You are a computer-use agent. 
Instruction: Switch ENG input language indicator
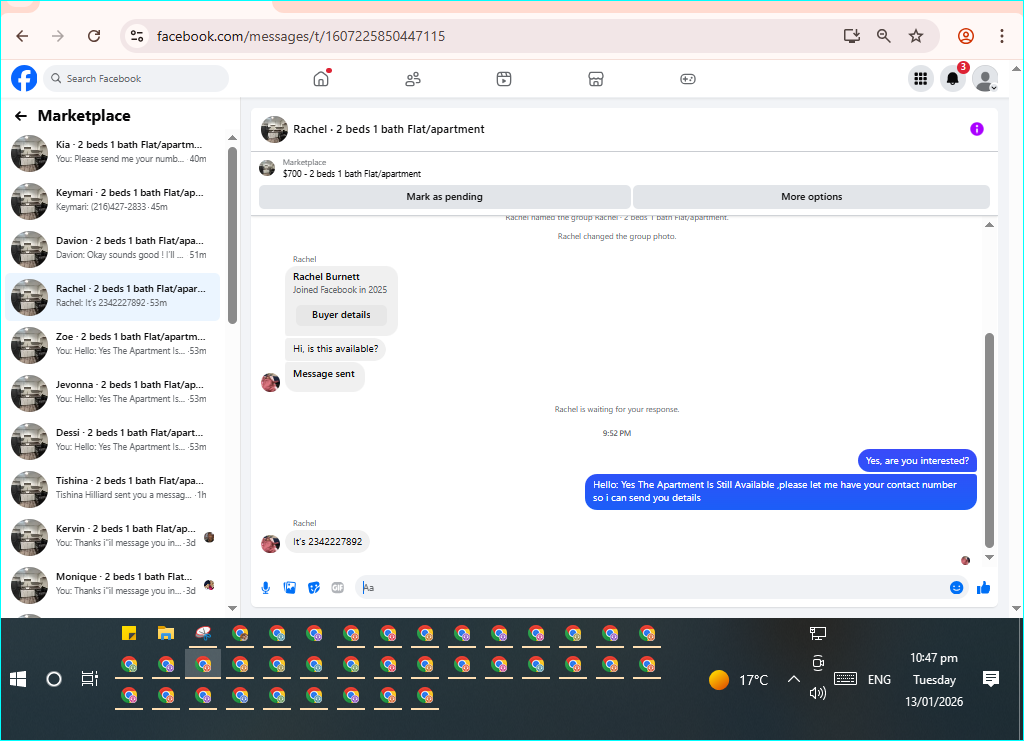pyautogui.click(x=879, y=680)
